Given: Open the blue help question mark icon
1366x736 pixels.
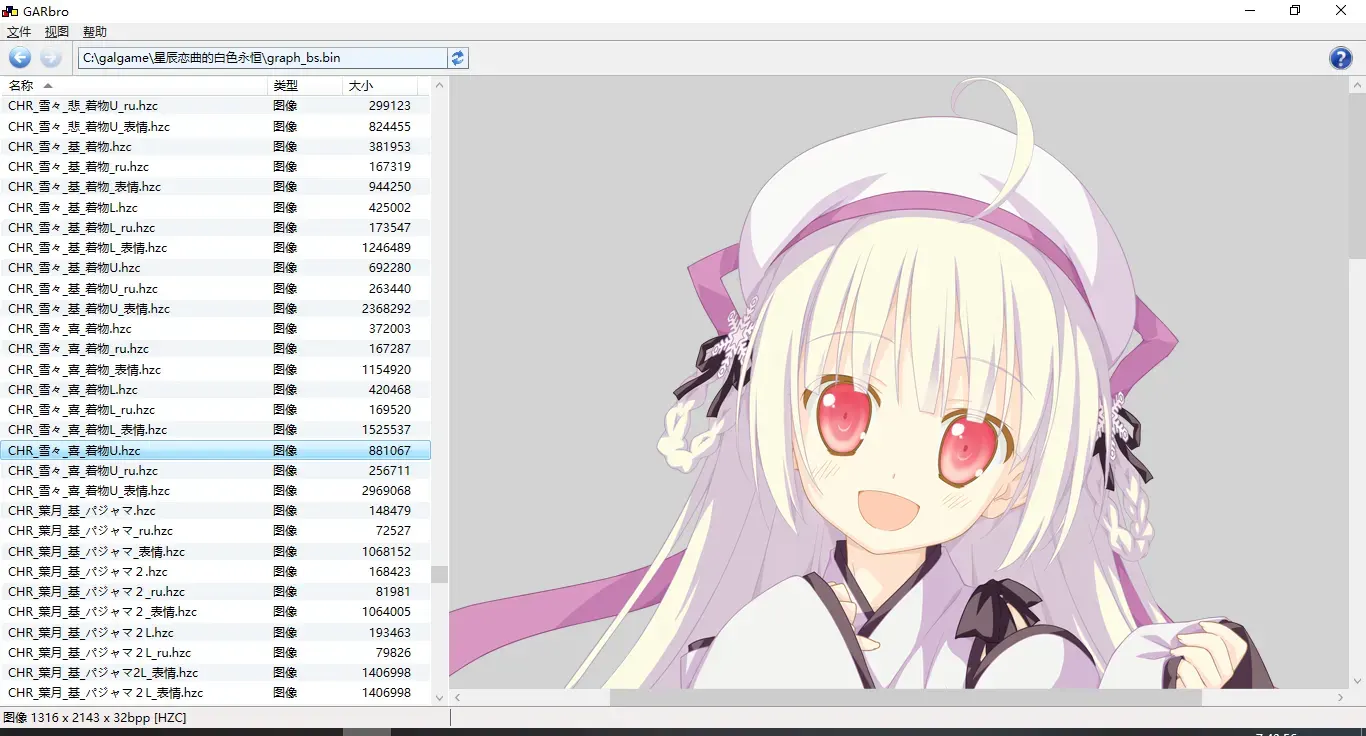Looking at the screenshot, I should click(1340, 58).
